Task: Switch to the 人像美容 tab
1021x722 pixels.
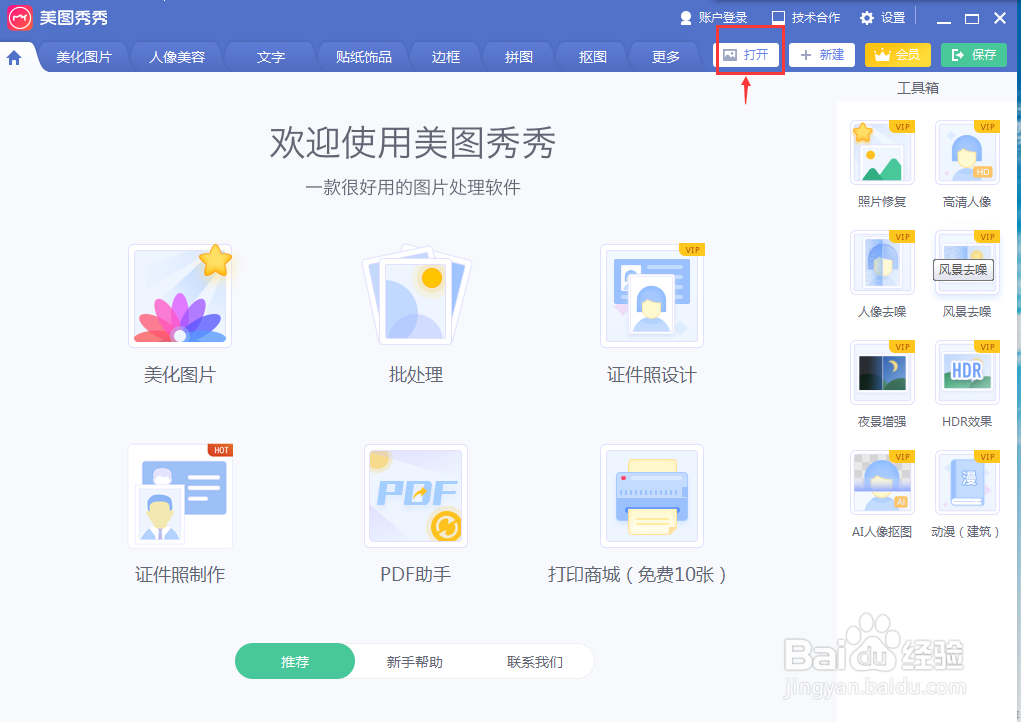Action: click(x=177, y=57)
